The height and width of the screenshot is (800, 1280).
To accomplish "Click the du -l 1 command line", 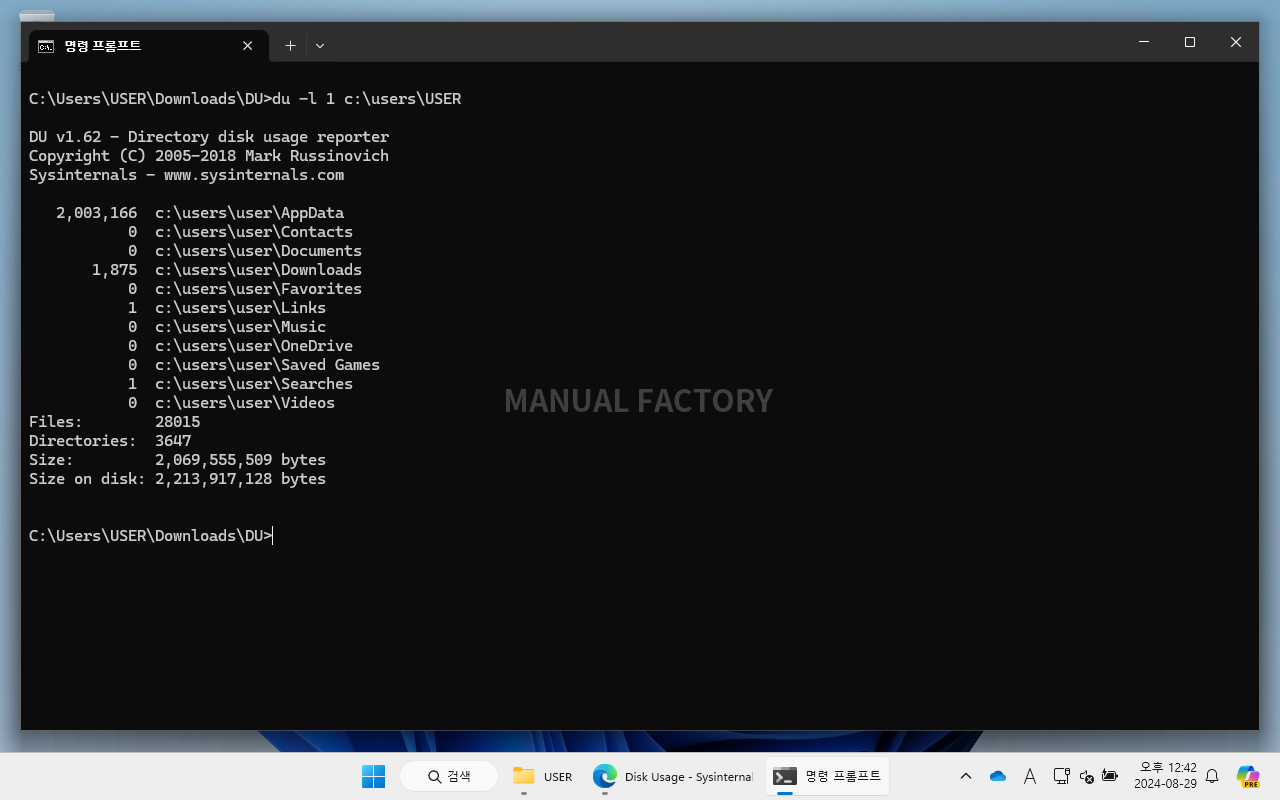I will click(x=367, y=99).
